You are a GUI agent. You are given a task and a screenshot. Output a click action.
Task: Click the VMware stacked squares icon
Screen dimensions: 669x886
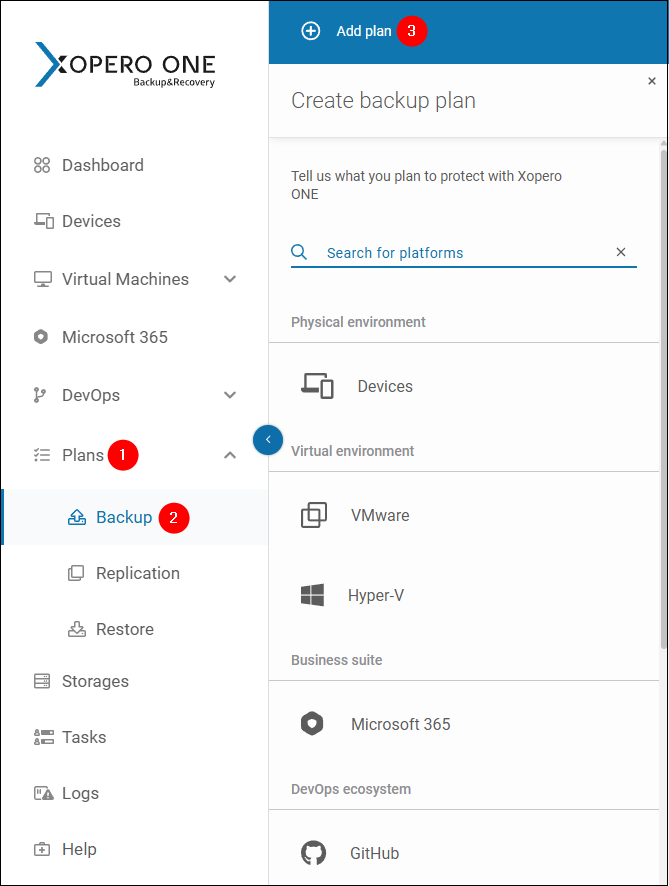coord(314,515)
